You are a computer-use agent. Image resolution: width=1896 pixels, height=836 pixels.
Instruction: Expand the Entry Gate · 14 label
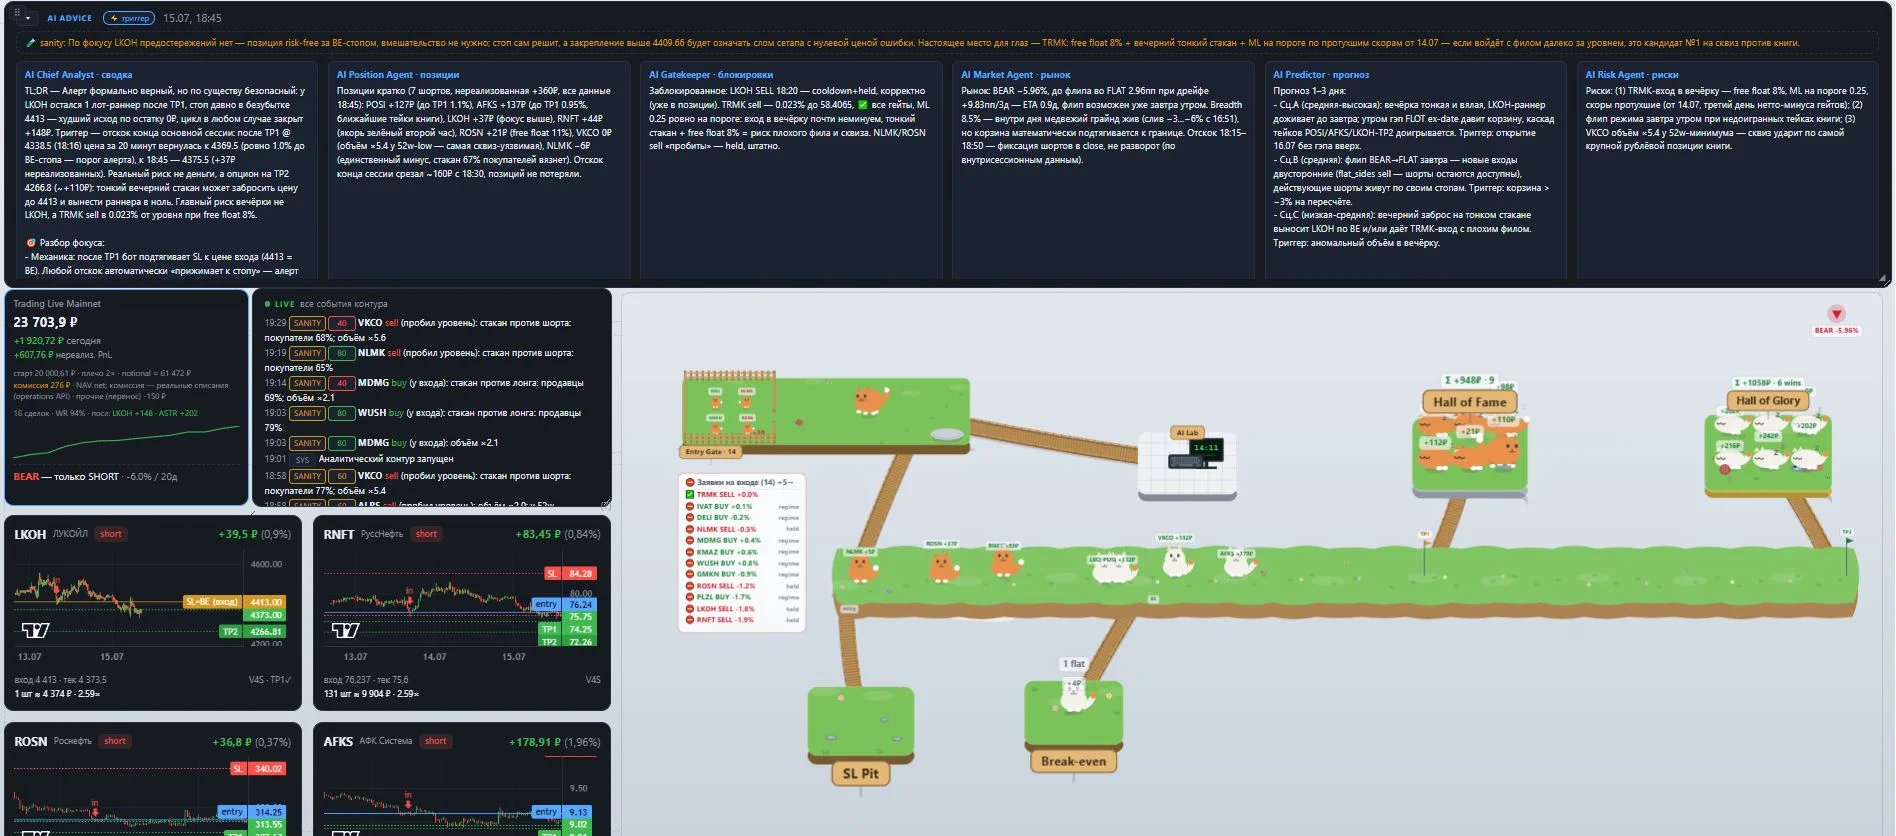click(711, 452)
